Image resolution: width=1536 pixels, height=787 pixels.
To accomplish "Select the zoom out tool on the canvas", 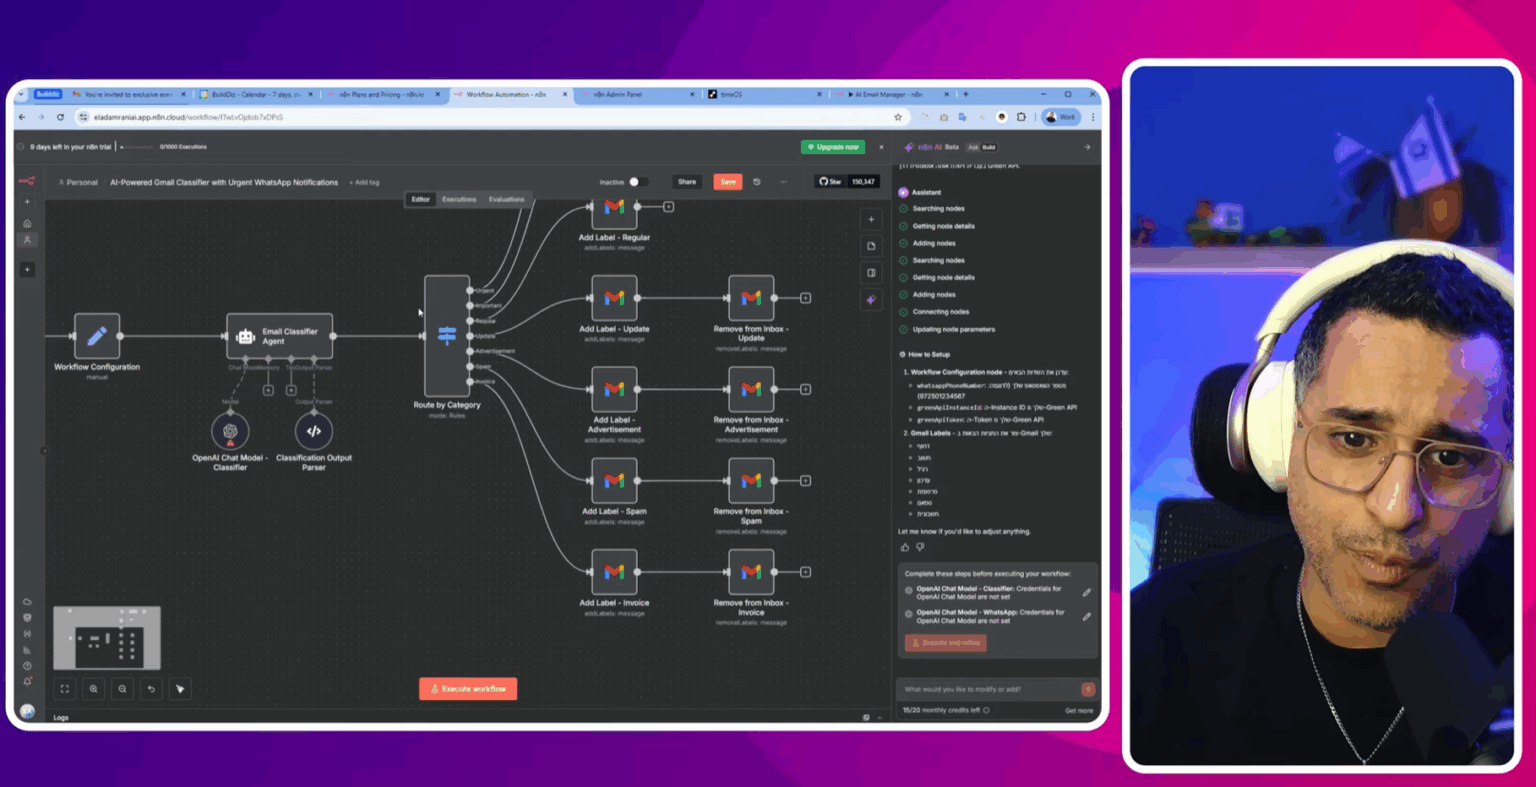I will coord(122,688).
